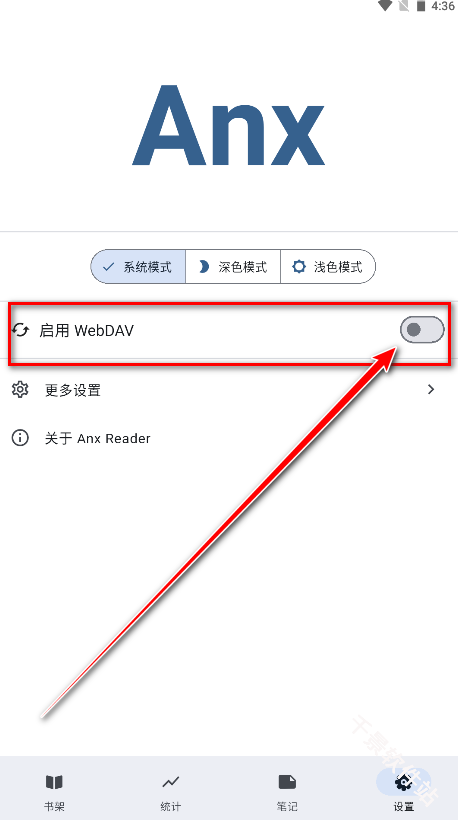Click the sun icon for light mode
The image size is (458, 820).
[x=299, y=267]
